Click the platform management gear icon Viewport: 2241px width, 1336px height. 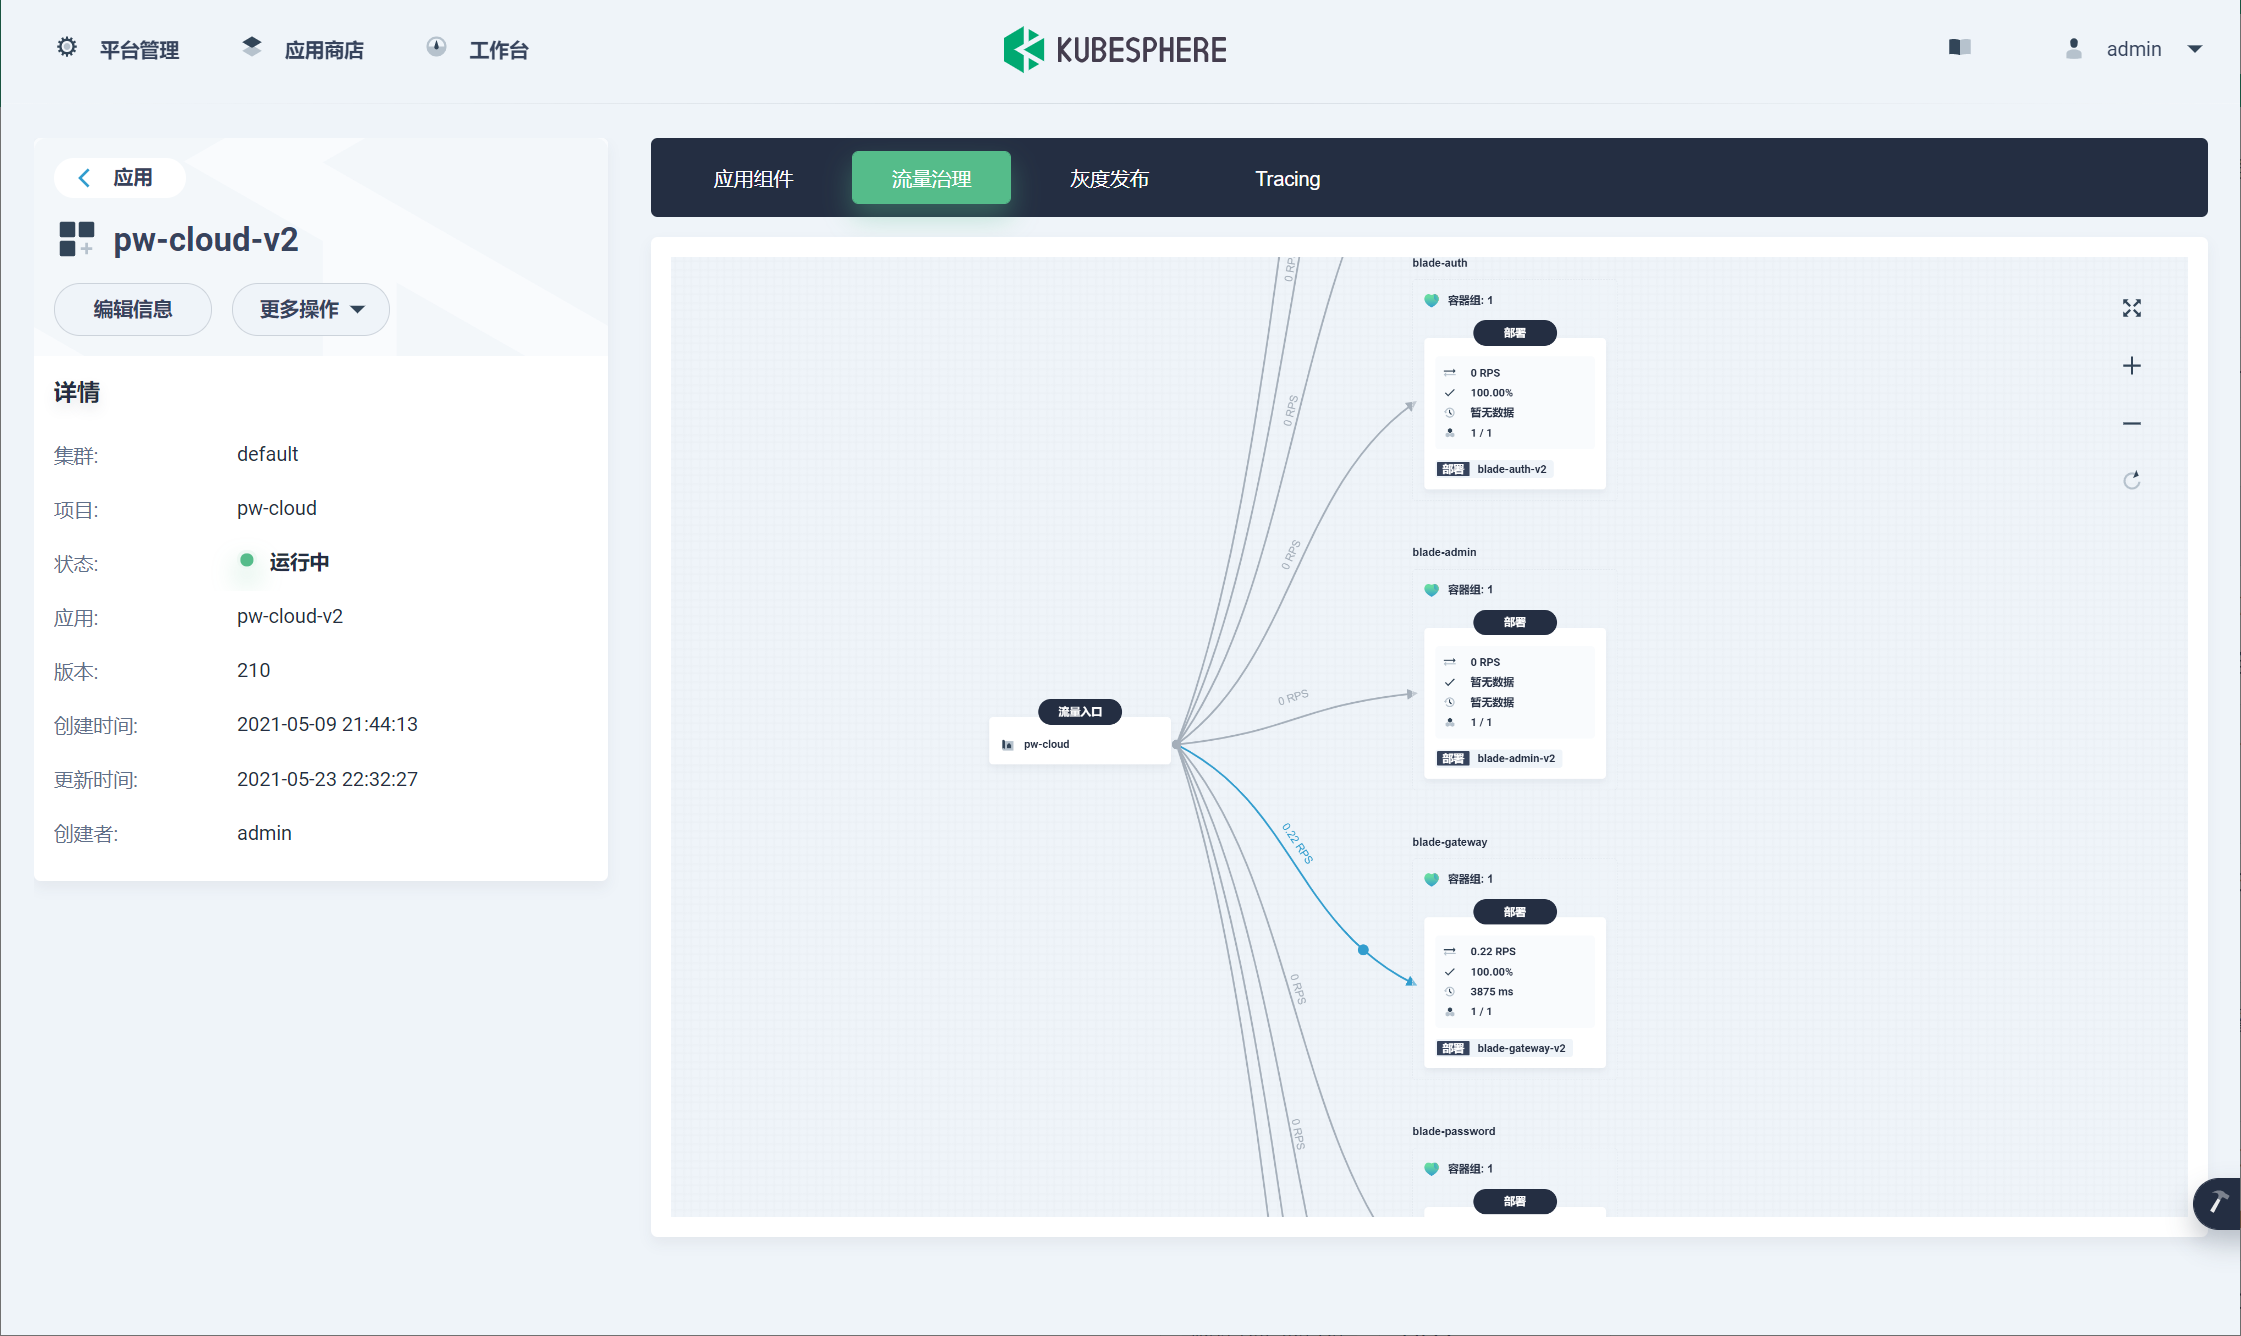(x=67, y=48)
